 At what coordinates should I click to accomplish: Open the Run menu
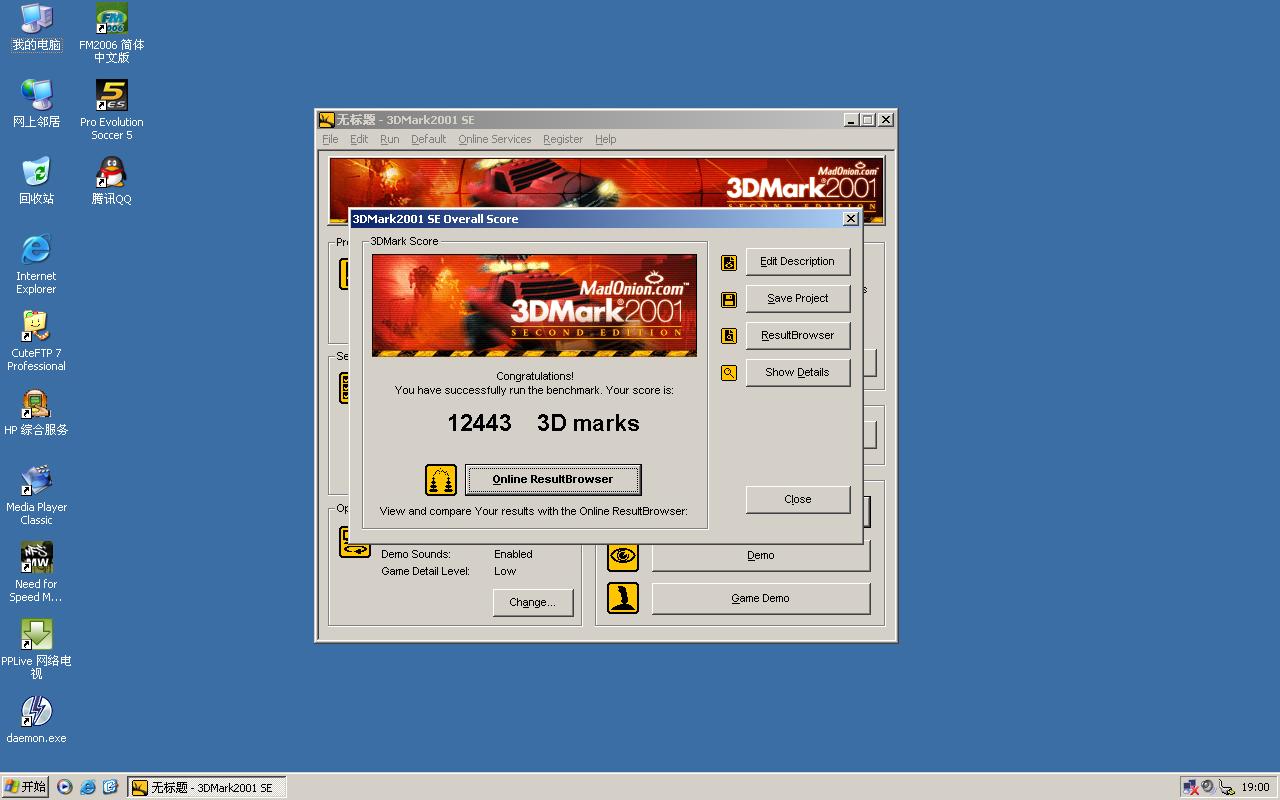coord(389,139)
